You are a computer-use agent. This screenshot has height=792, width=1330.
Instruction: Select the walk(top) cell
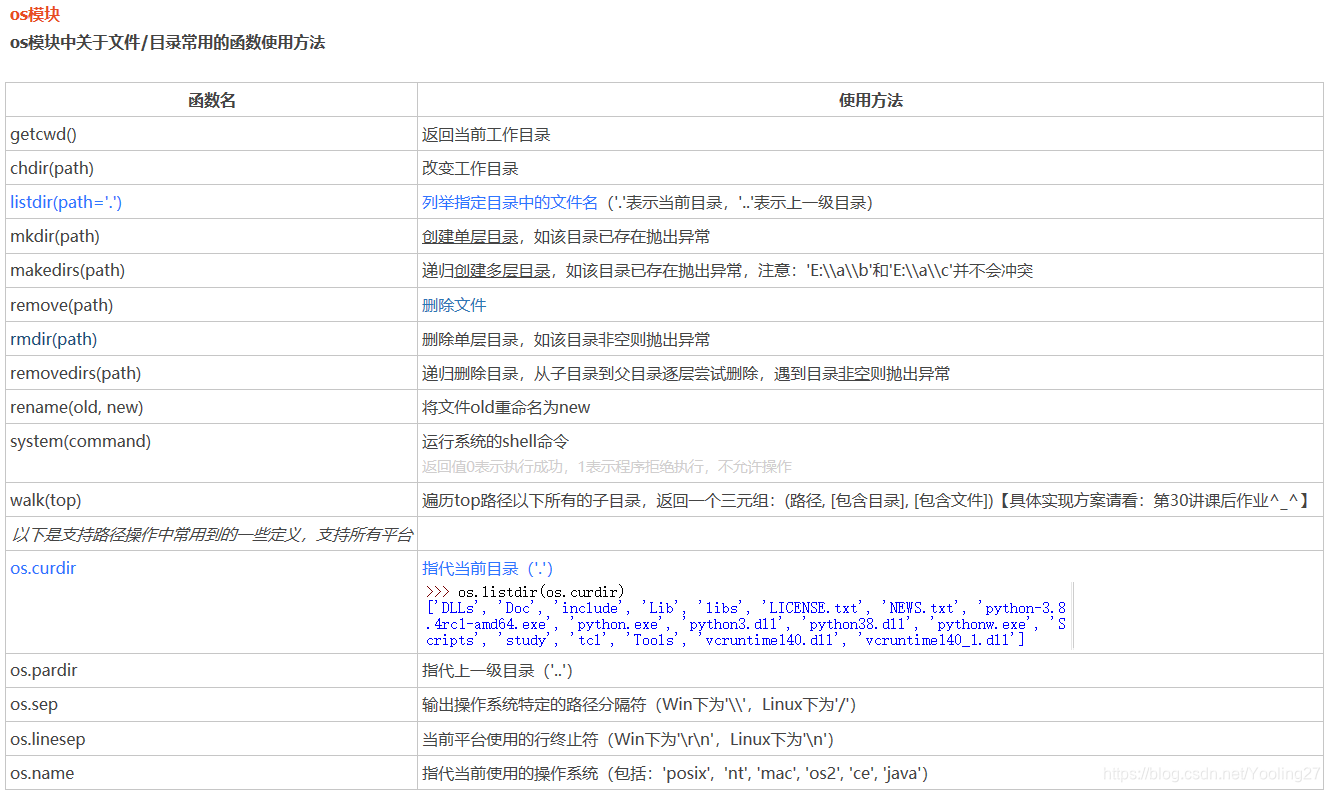coord(212,499)
